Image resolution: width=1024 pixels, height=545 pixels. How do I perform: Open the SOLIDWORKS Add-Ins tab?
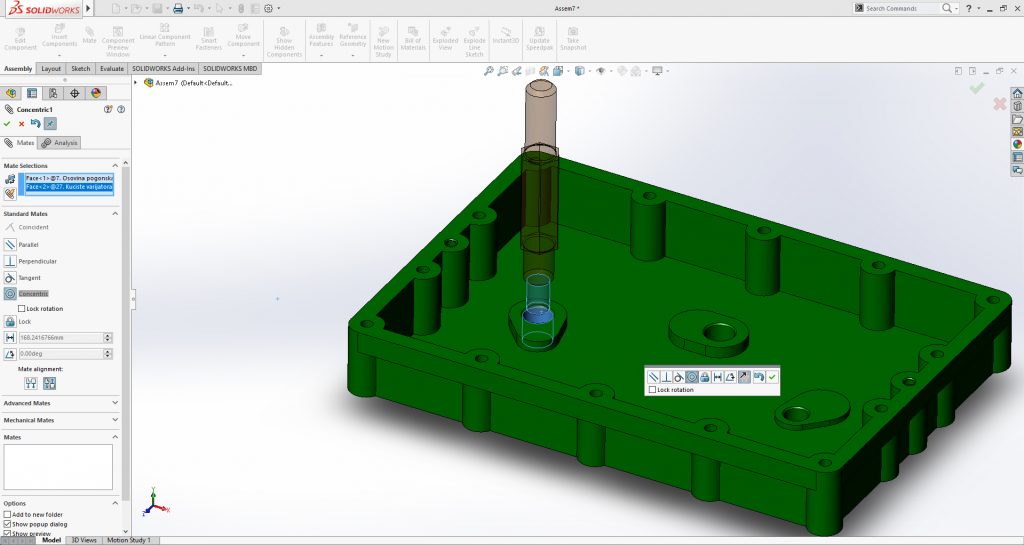[163, 69]
